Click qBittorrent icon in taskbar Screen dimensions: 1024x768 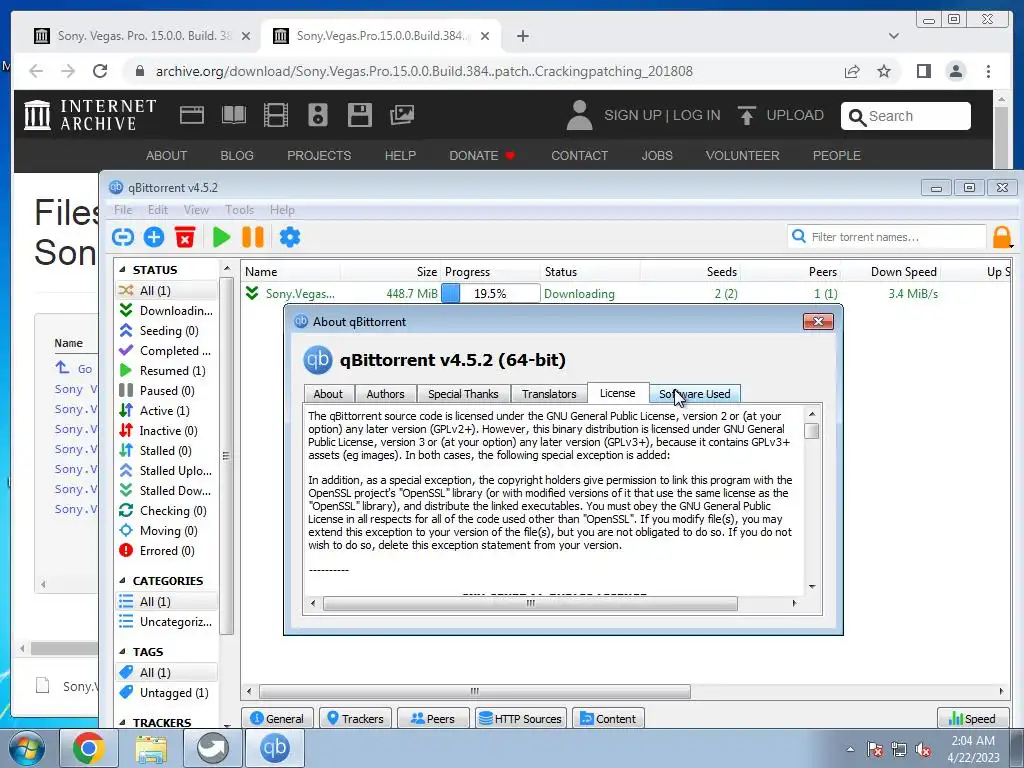pyautogui.click(x=274, y=748)
